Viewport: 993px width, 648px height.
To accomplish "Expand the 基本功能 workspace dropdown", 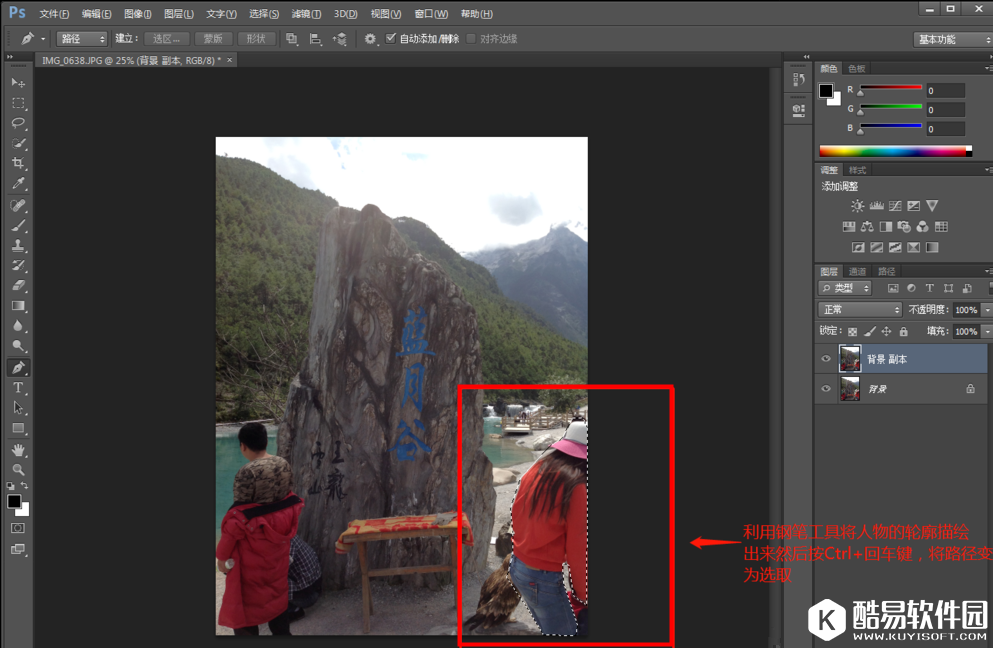I will pos(951,39).
